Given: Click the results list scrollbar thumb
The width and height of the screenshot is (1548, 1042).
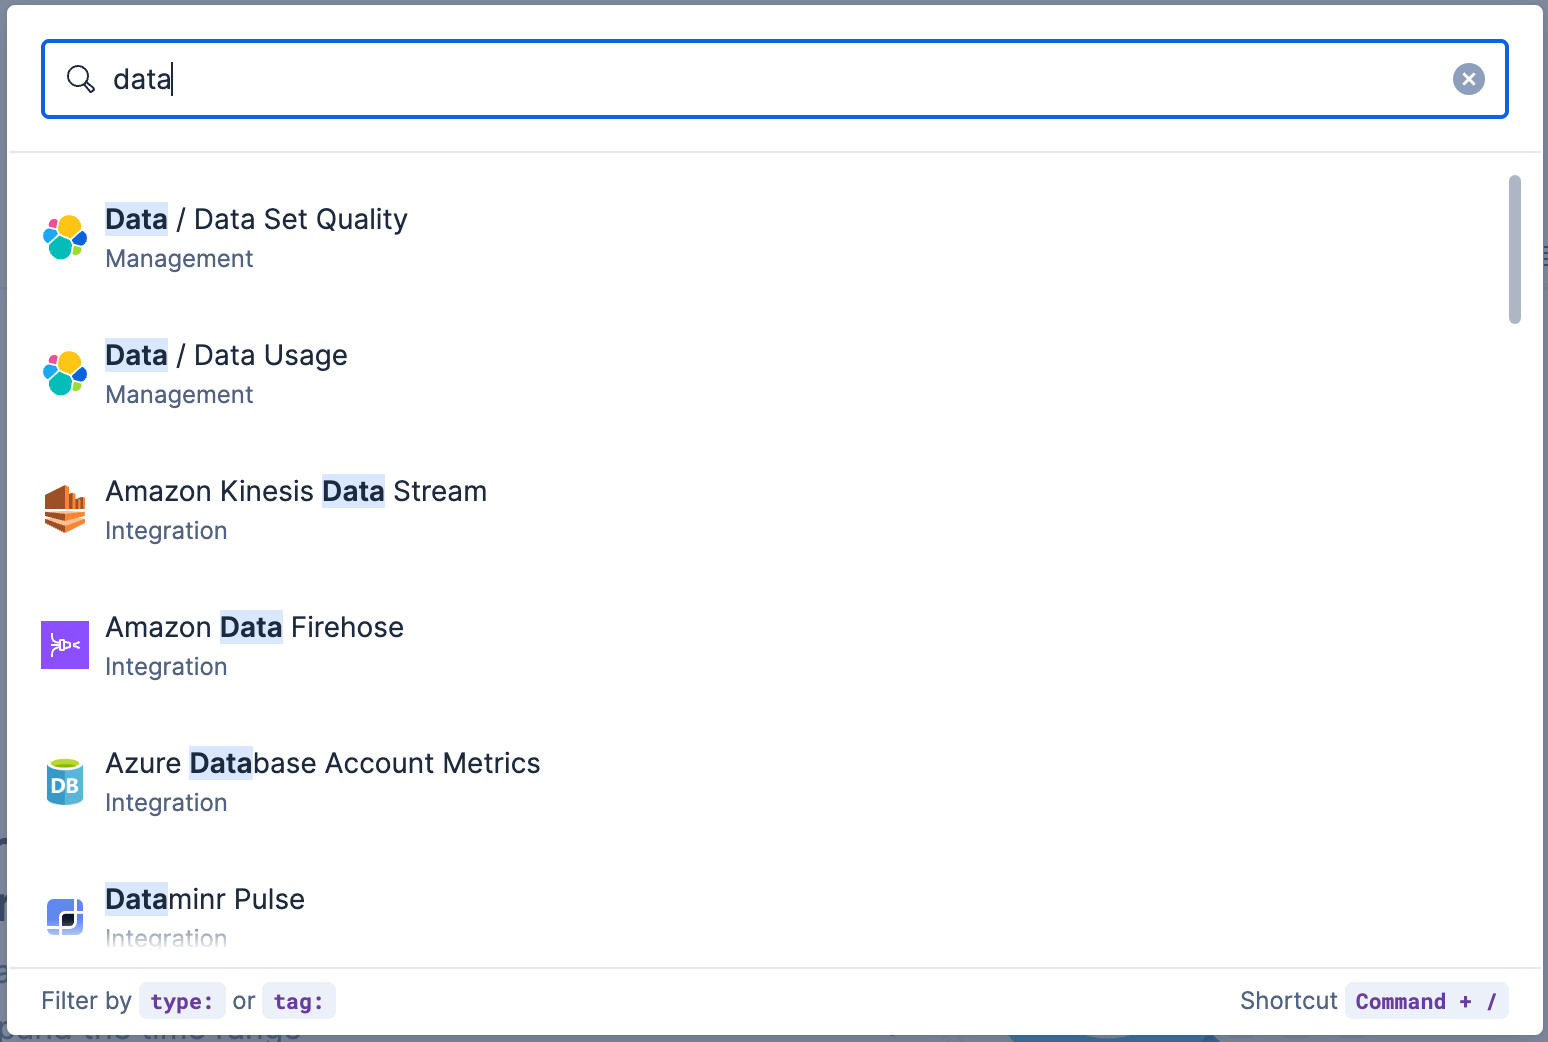Looking at the screenshot, I should pos(1515,249).
